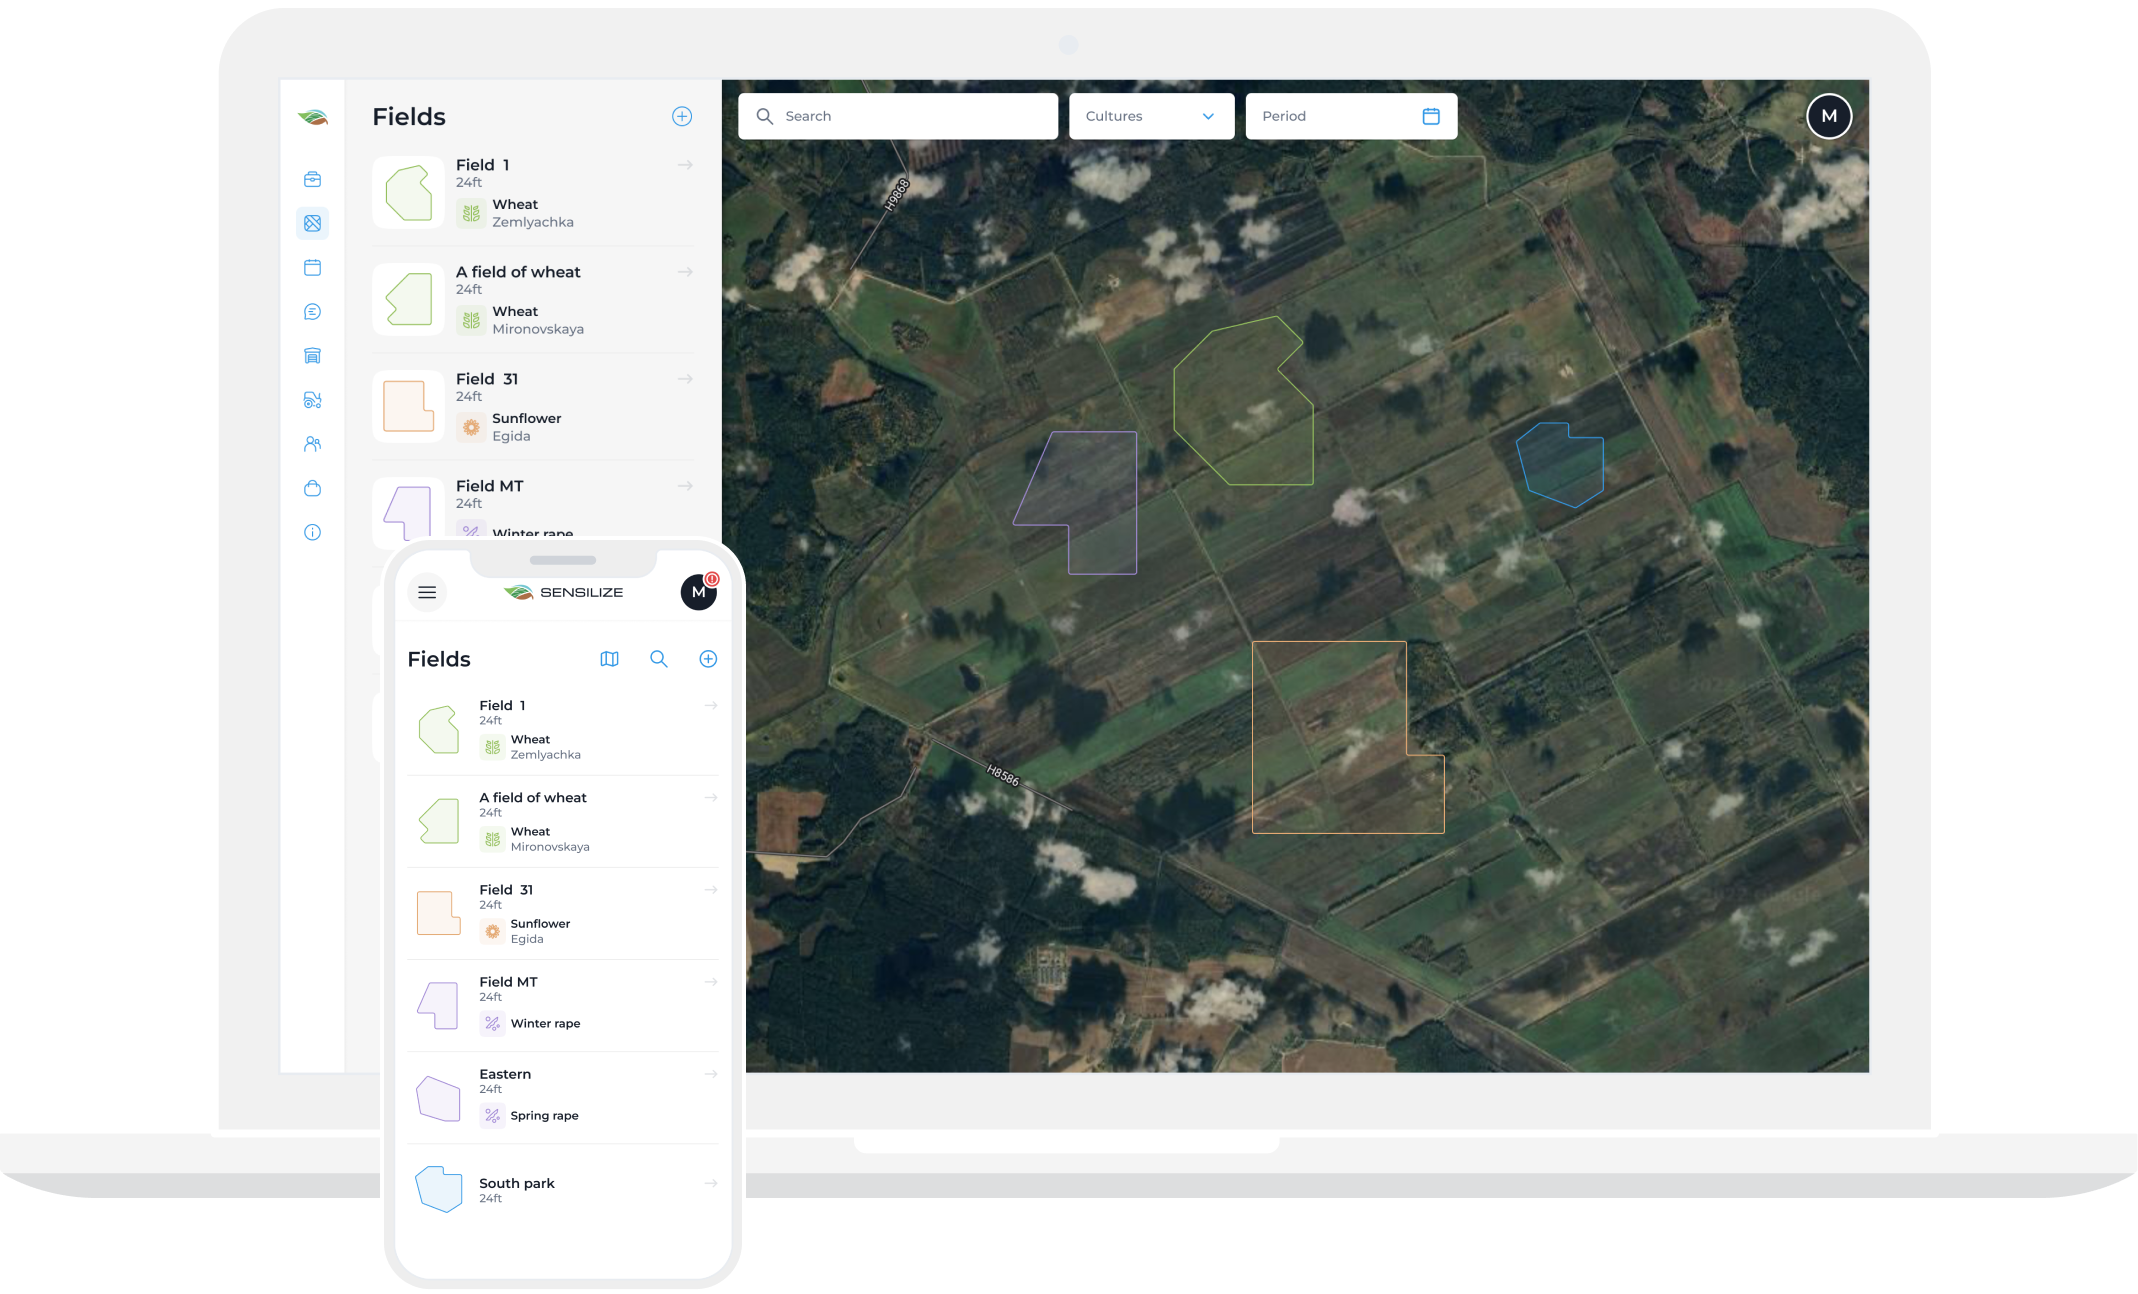Open the warehouse storage section in sidebar

tap(312, 355)
